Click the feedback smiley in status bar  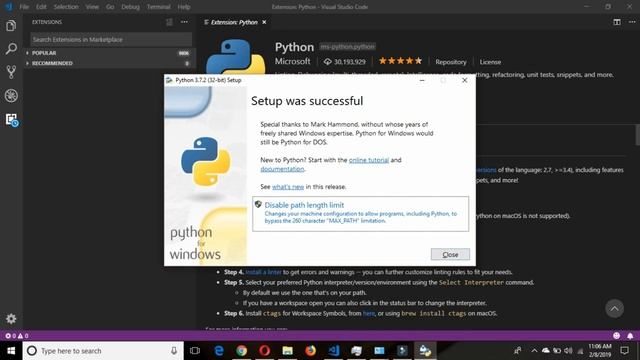coord(616,336)
